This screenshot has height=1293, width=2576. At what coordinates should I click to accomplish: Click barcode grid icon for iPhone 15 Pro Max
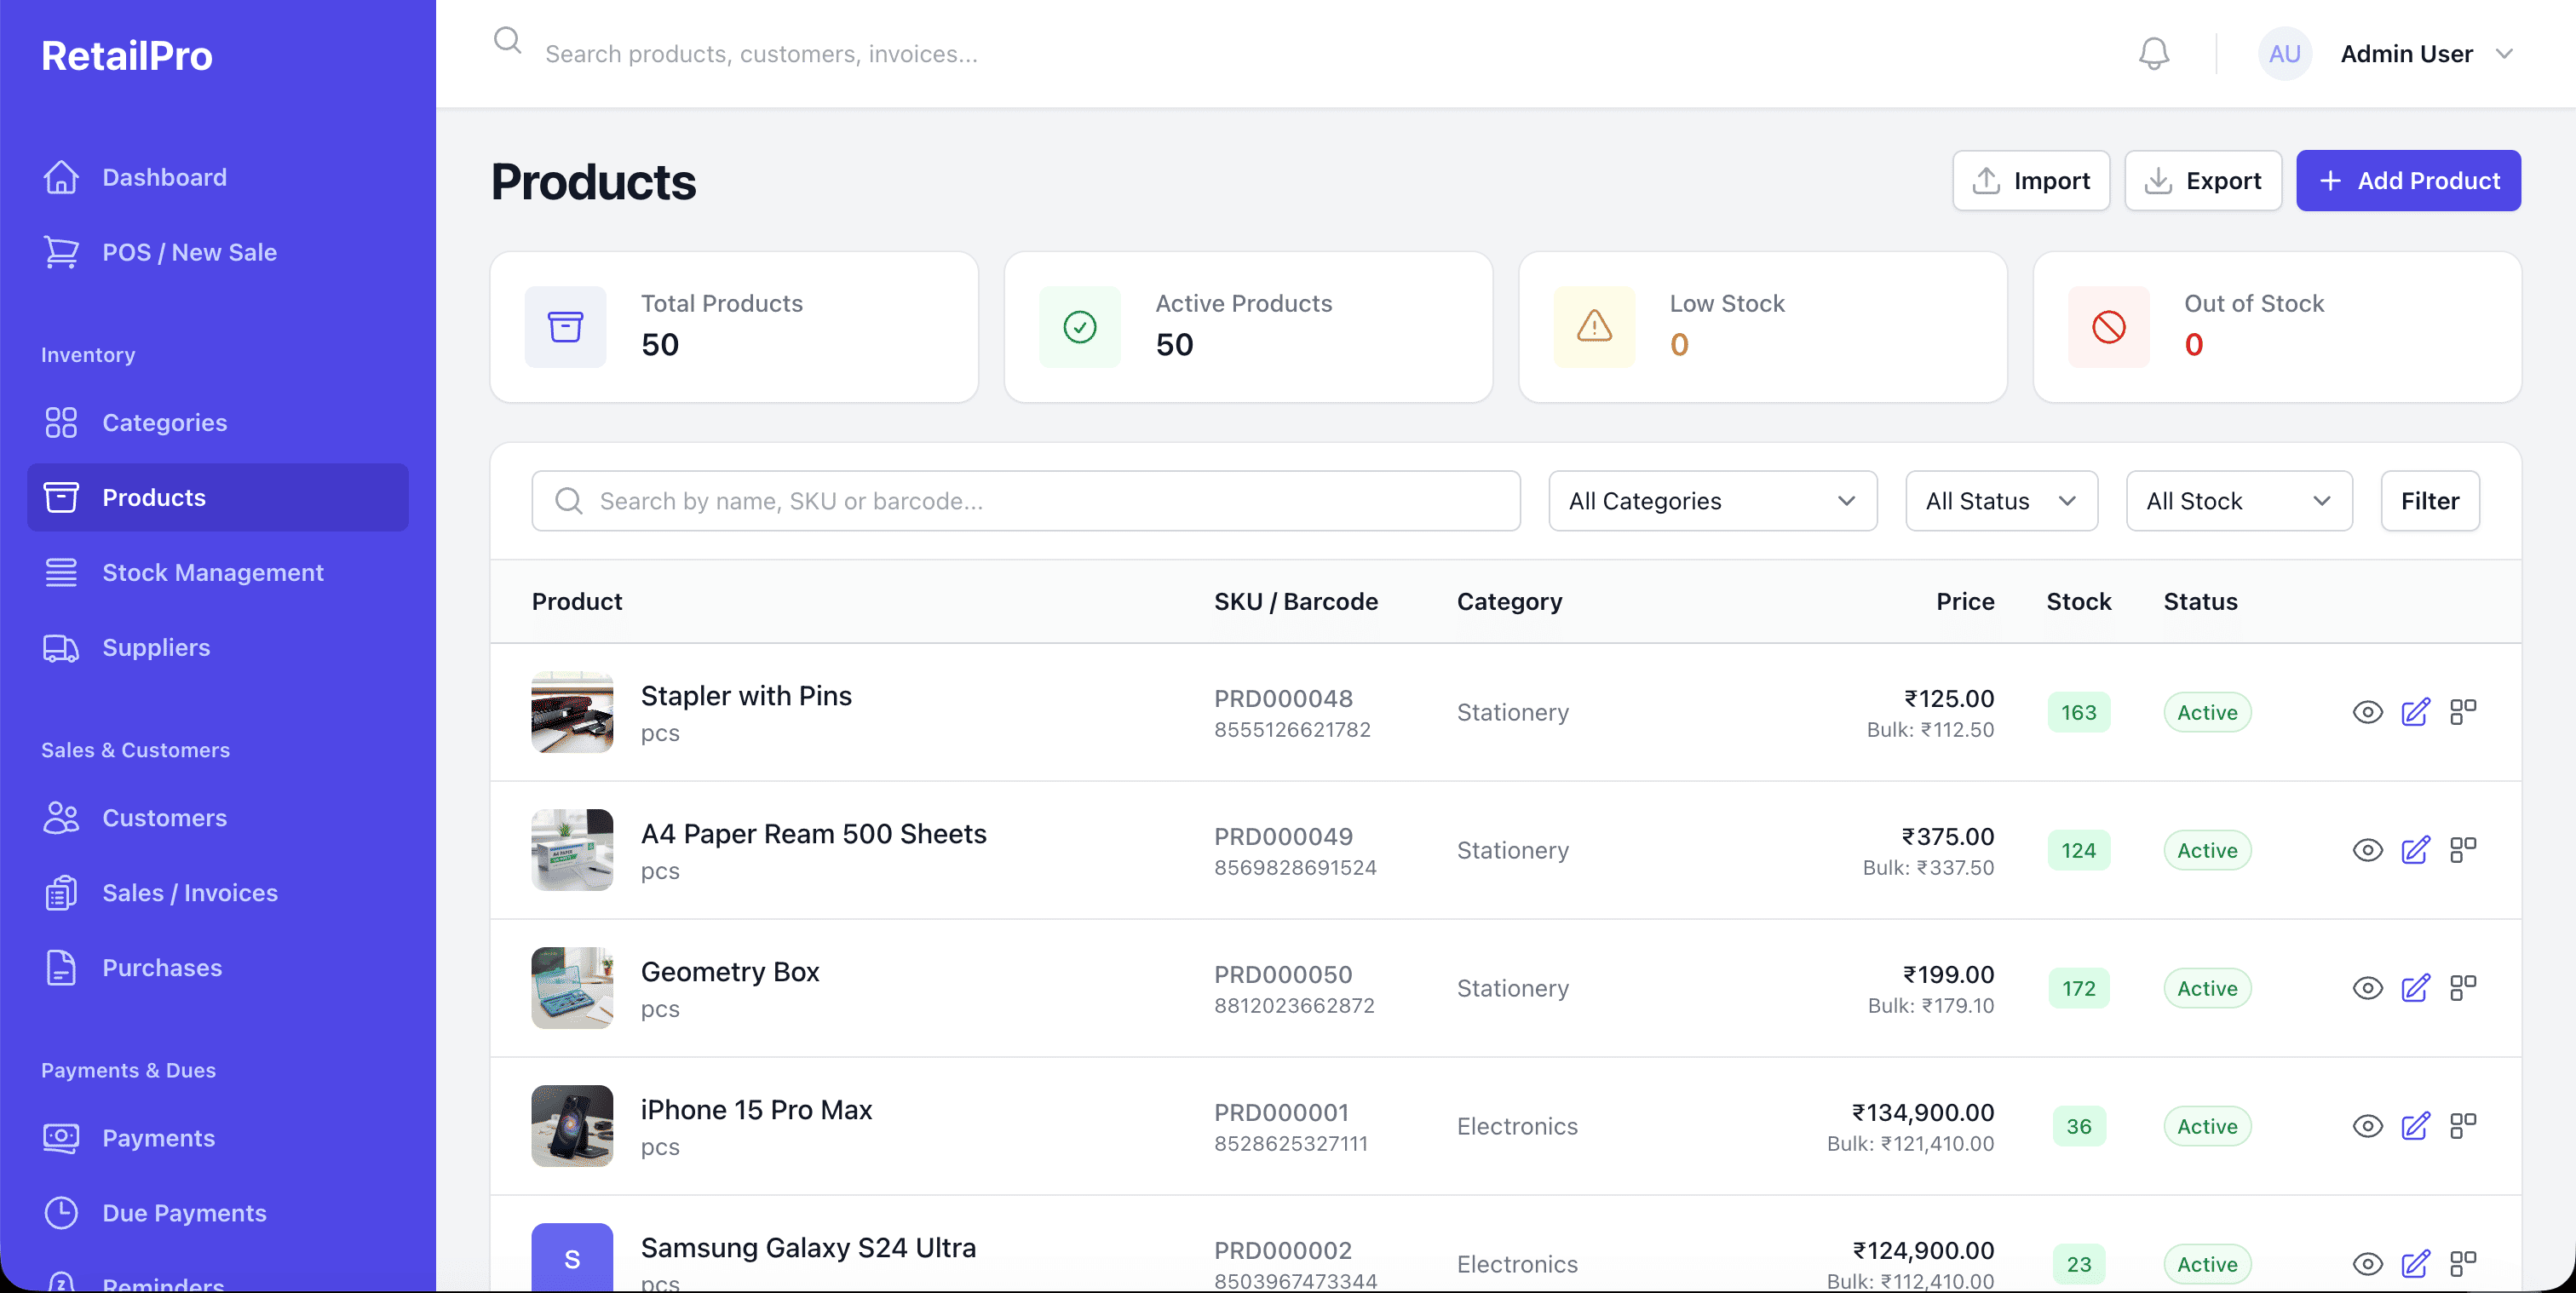click(x=2462, y=1126)
